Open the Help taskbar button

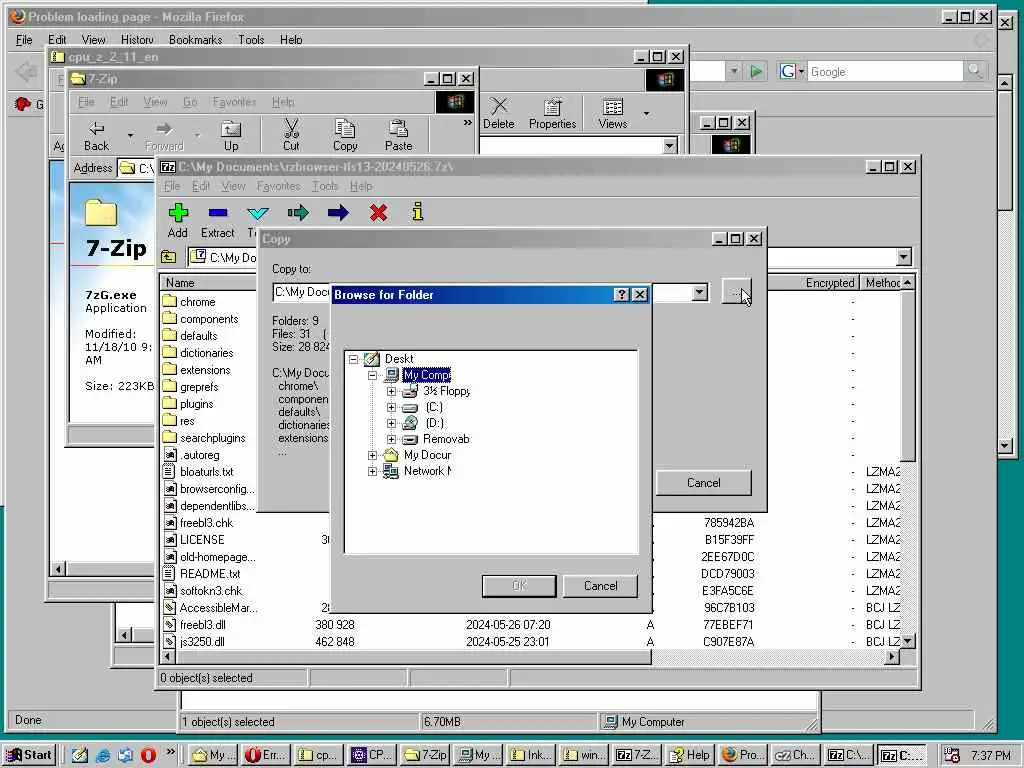(690, 755)
